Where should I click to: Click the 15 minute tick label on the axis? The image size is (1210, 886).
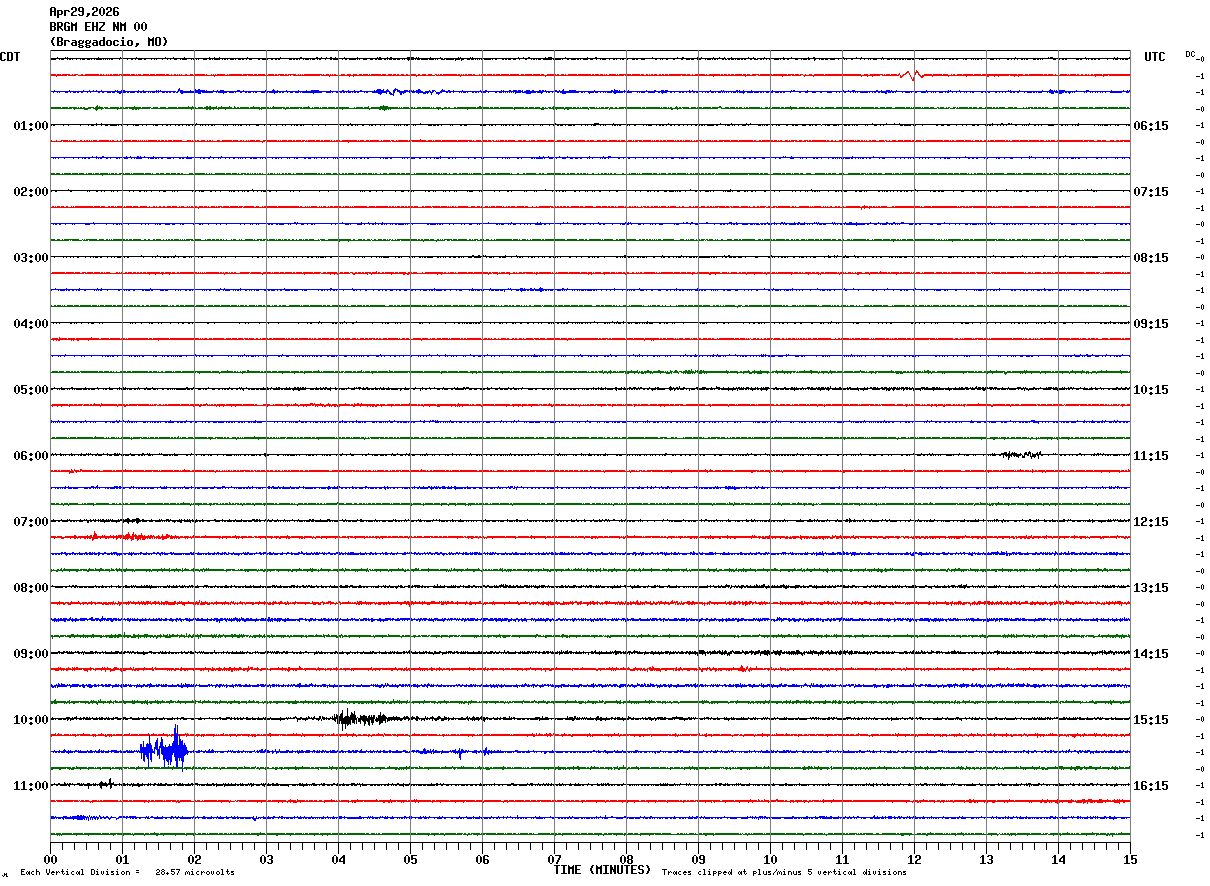click(x=1130, y=859)
